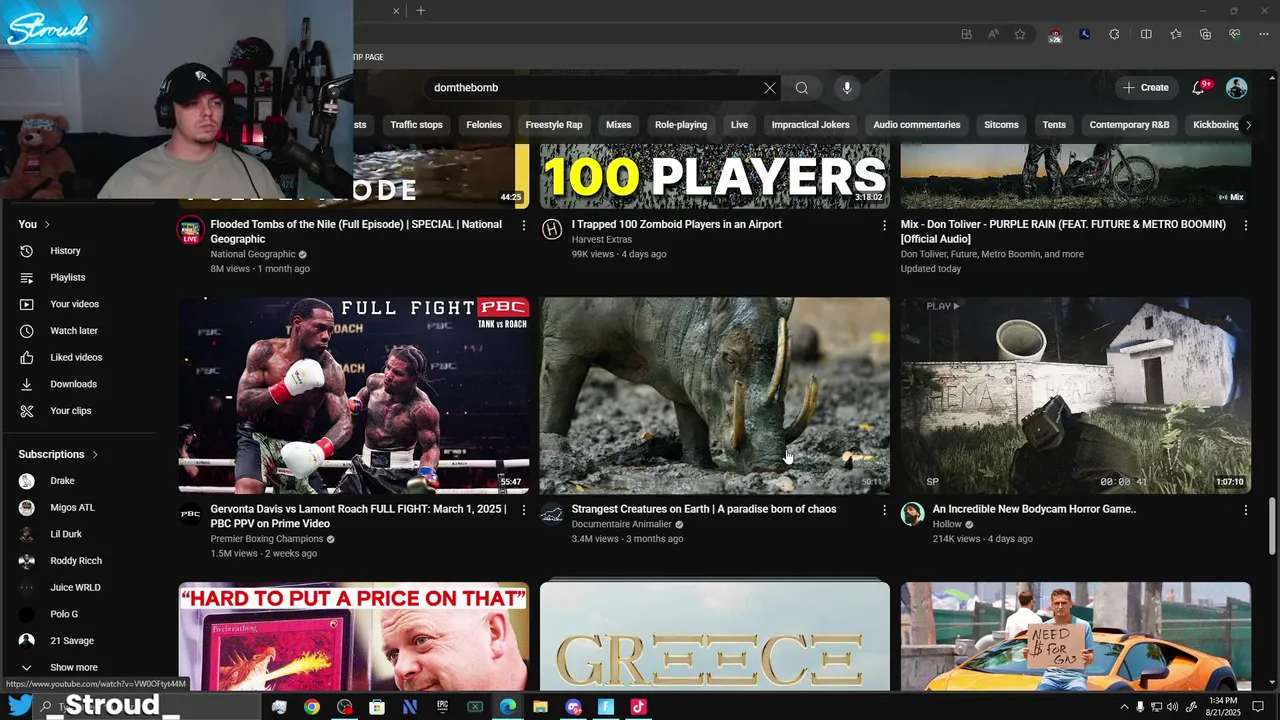
Task: Click the Edge read aloud icon
Action: click(x=993, y=34)
